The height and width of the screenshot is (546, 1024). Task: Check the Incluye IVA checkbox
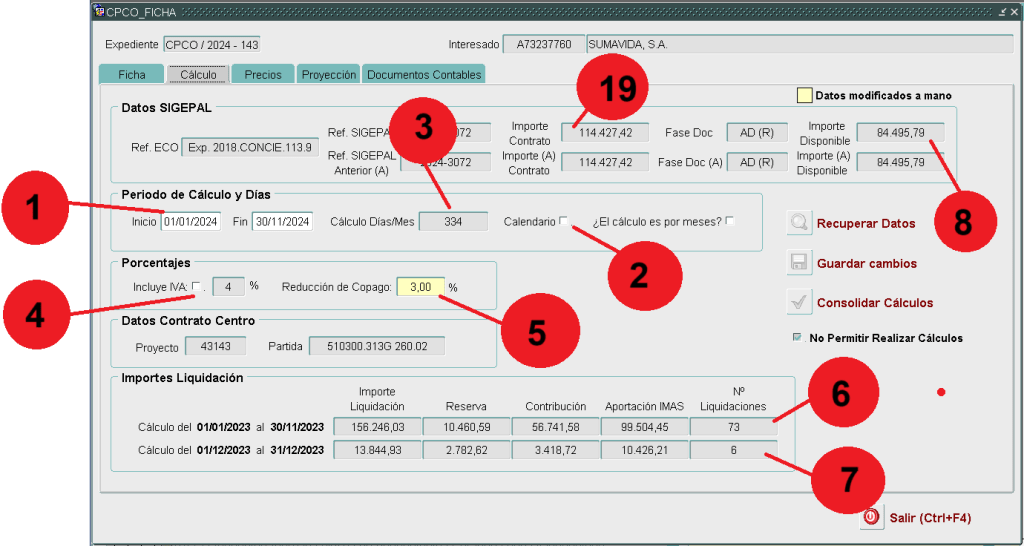point(196,286)
